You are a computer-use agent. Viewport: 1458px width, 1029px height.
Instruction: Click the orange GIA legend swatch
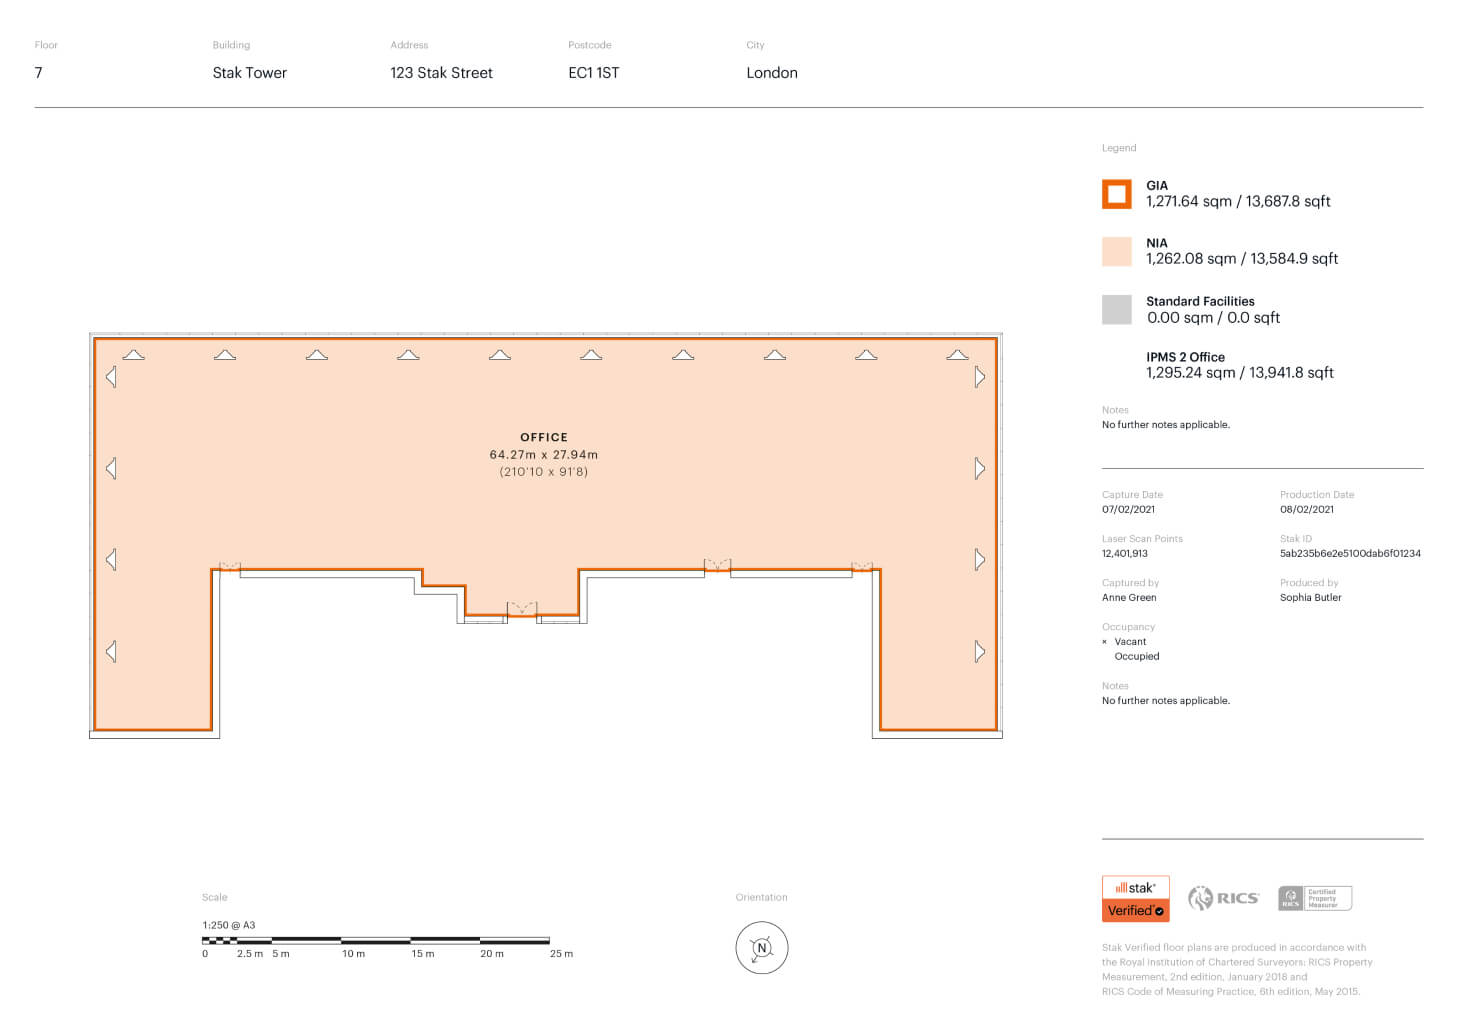[x=1116, y=194]
